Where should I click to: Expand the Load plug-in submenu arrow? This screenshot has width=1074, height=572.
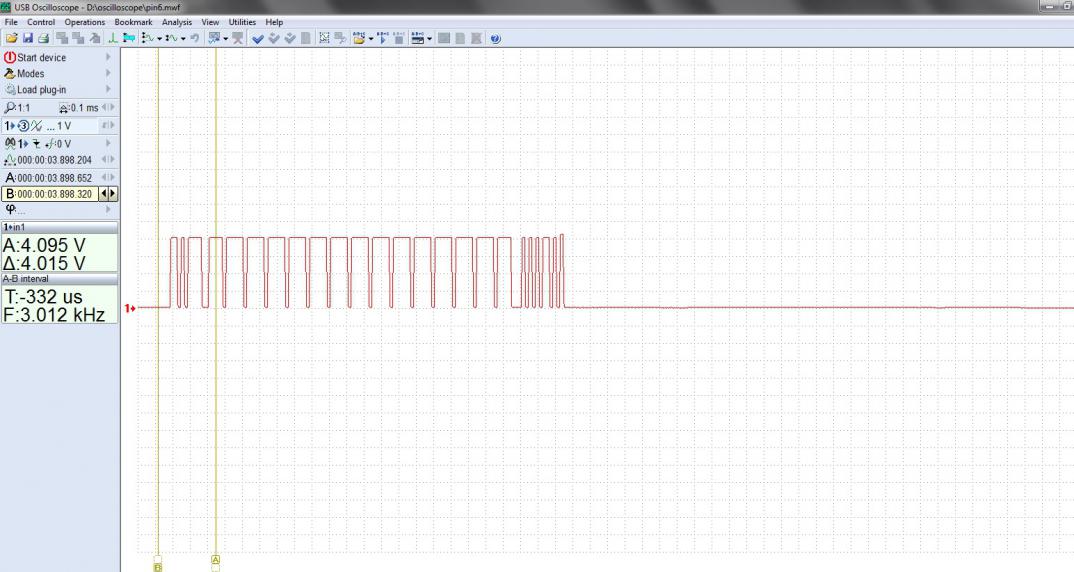108,89
